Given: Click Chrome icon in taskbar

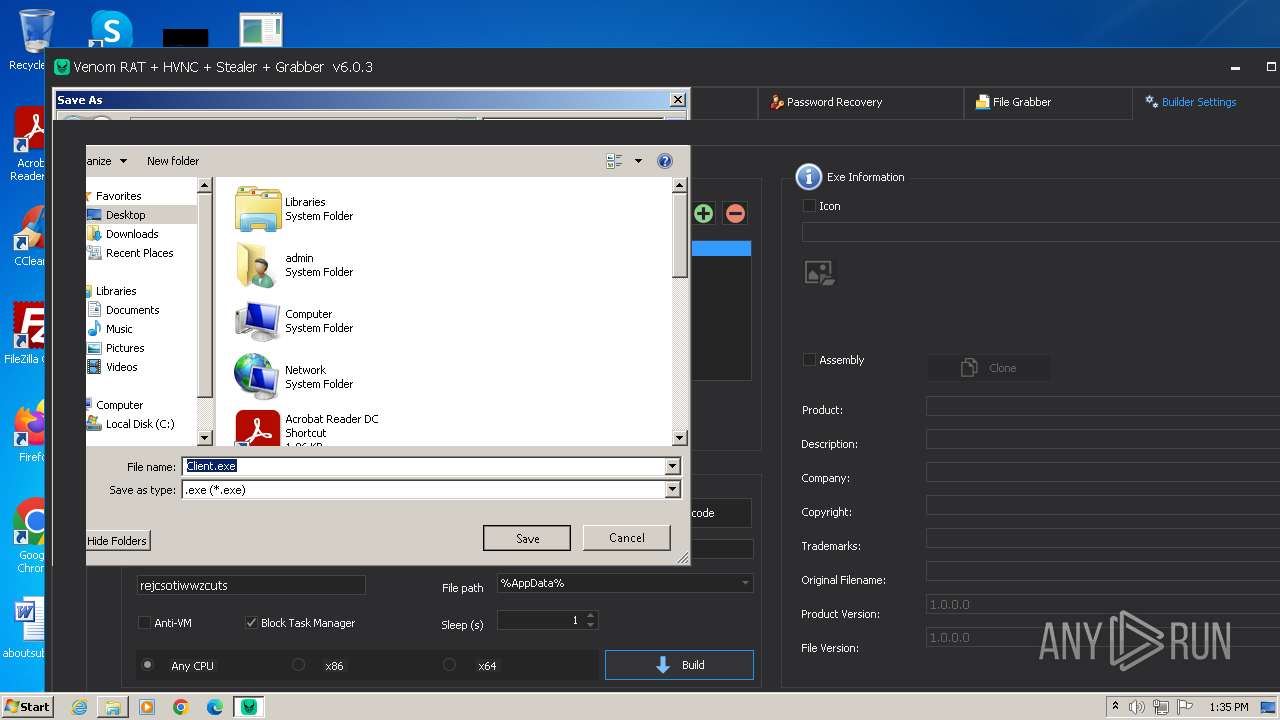Looking at the screenshot, I should (x=181, y=707).
